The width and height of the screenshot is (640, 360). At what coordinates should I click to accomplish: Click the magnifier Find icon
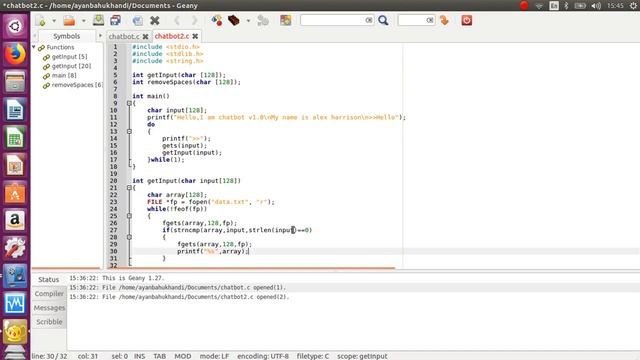[x=383, y=20]
